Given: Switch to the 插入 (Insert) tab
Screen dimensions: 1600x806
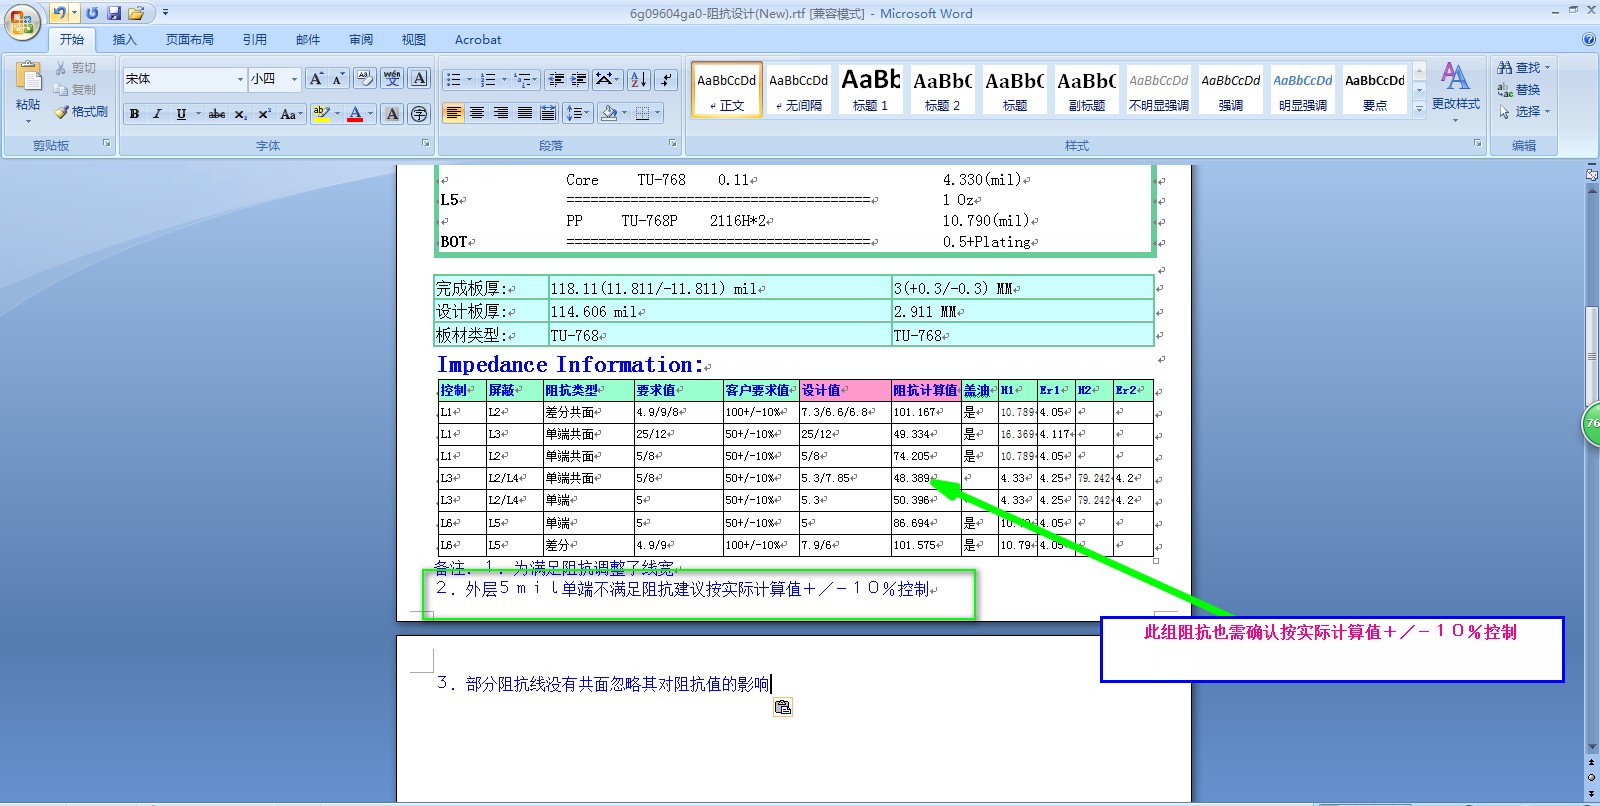Looking at the screenshot, I should 124,40.
